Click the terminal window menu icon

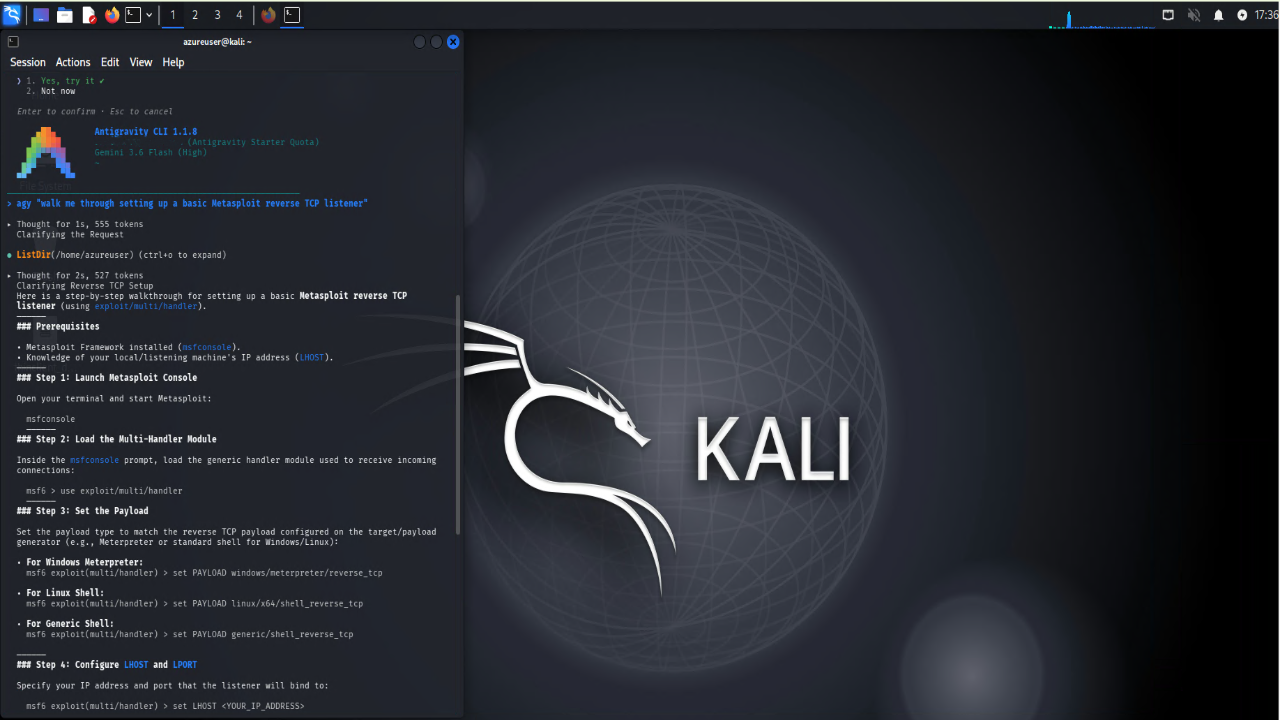(12, 41)
